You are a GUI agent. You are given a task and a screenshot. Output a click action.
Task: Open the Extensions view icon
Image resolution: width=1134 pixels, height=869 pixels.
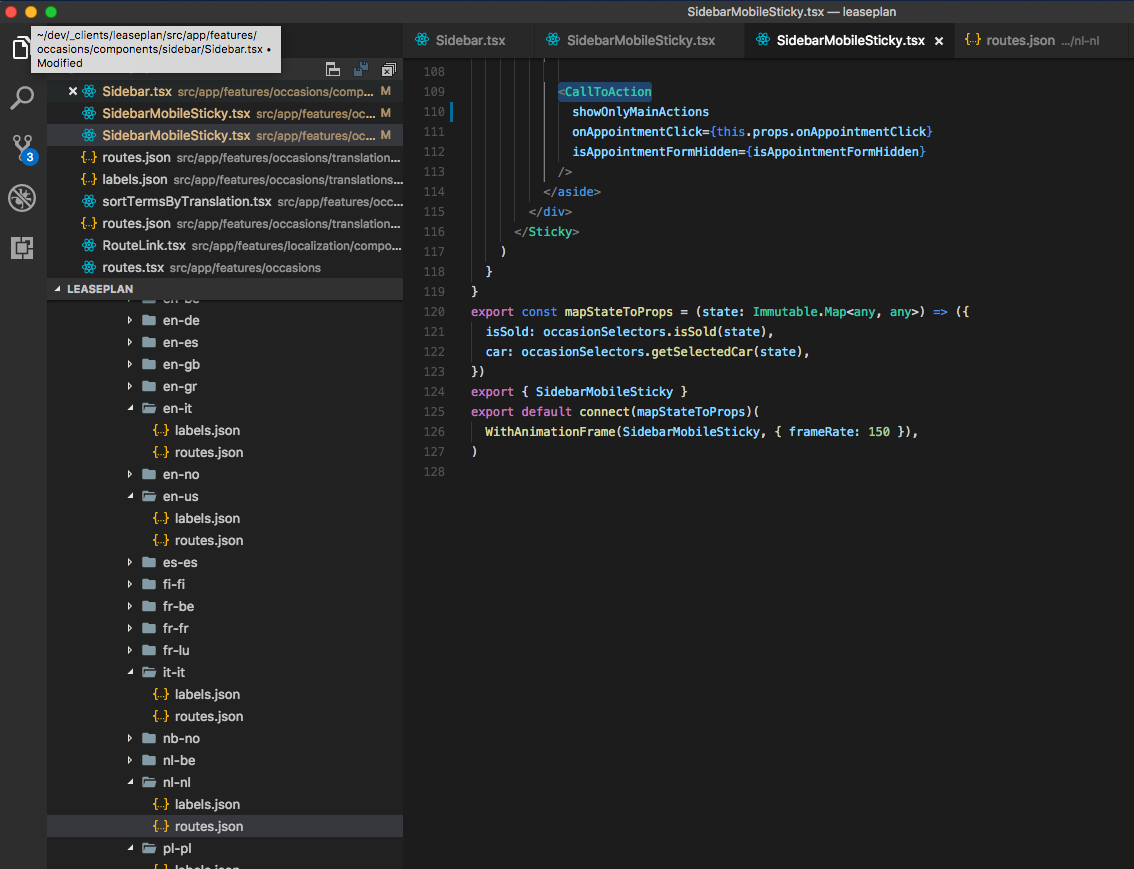(x=21, y=248)
